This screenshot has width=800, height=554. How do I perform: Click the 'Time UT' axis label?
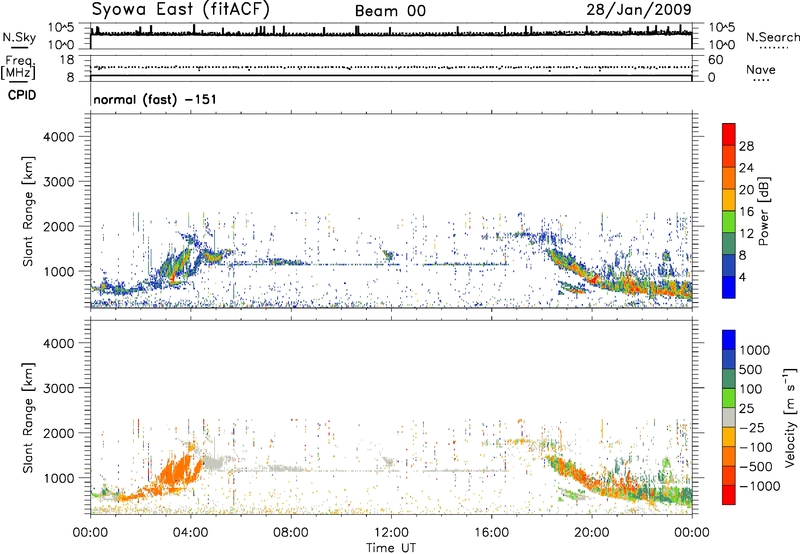391,548
